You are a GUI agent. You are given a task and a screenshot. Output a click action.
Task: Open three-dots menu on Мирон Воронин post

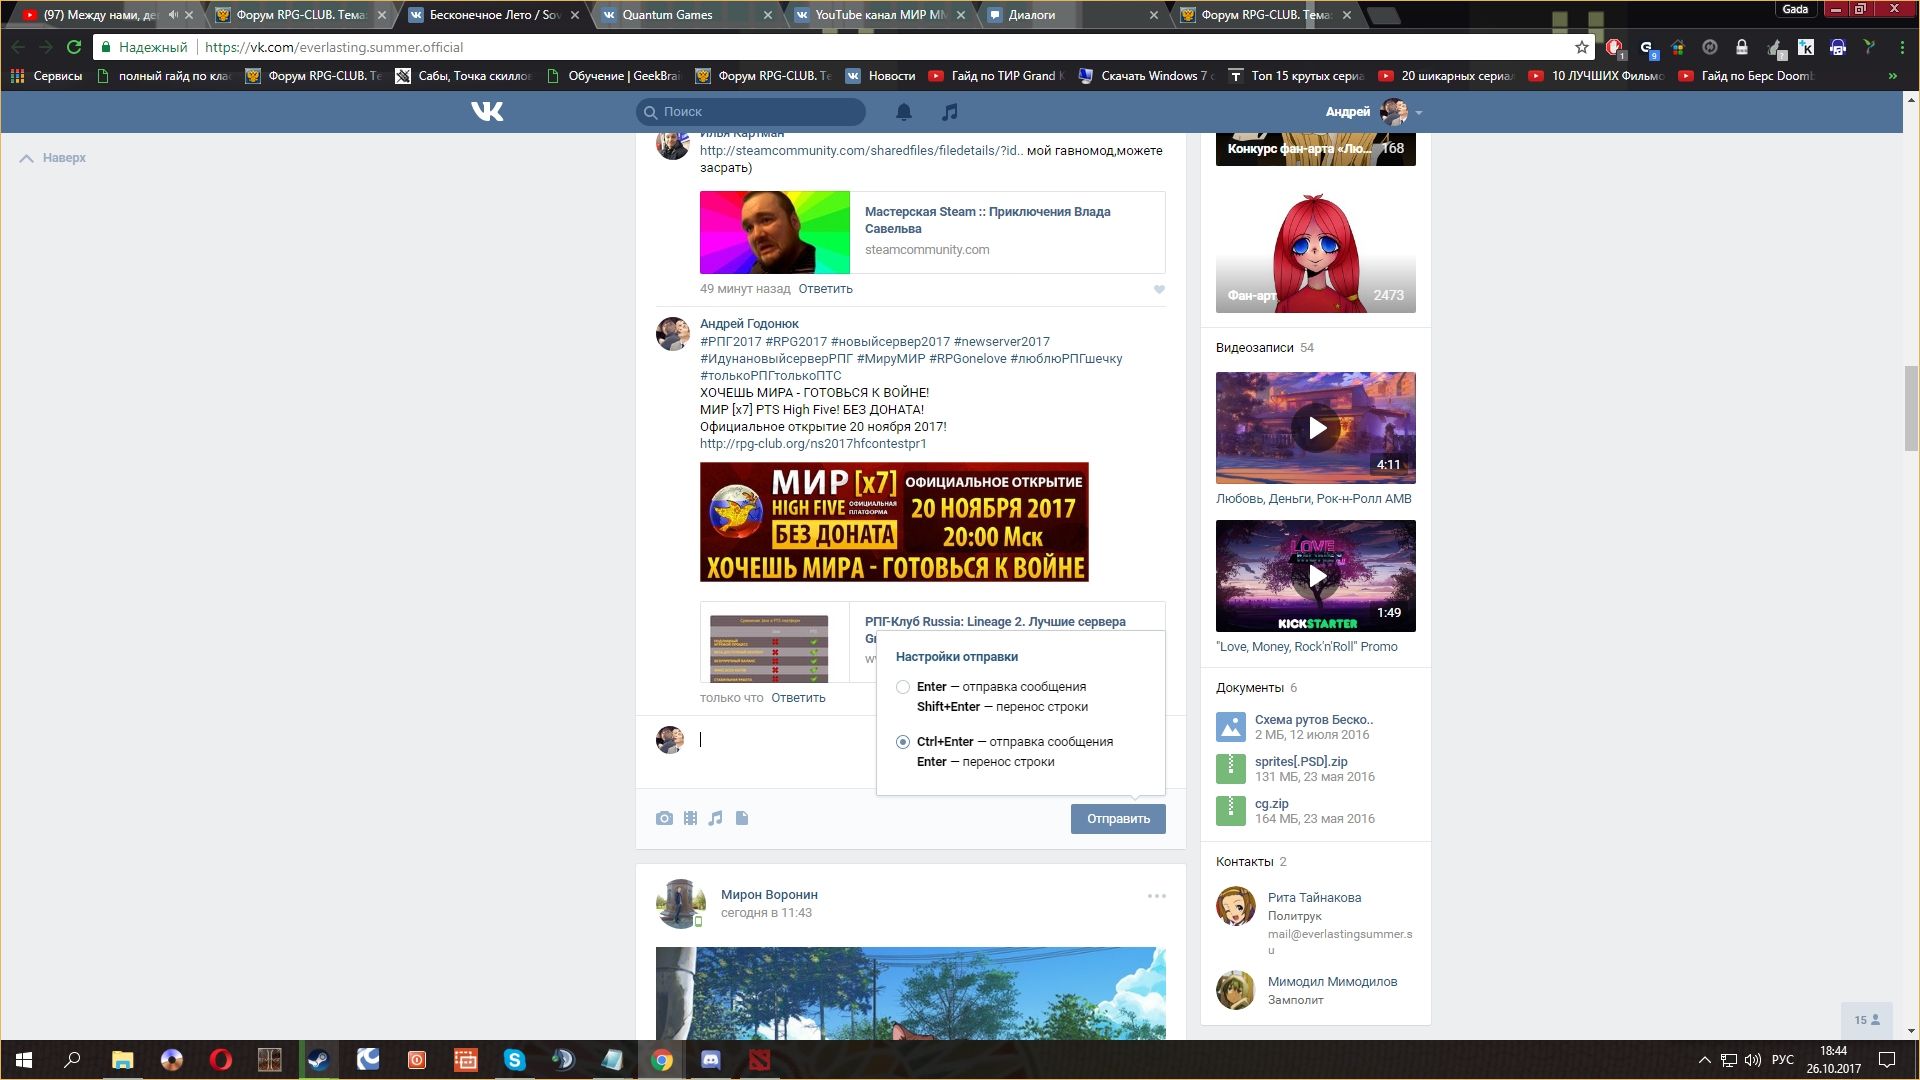coord(1156,896)
